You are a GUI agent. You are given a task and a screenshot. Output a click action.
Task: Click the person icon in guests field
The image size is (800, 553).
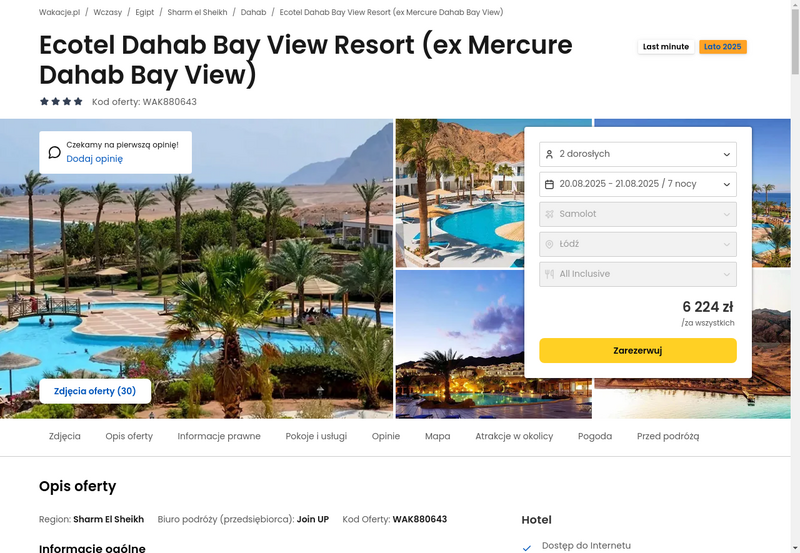549,154
